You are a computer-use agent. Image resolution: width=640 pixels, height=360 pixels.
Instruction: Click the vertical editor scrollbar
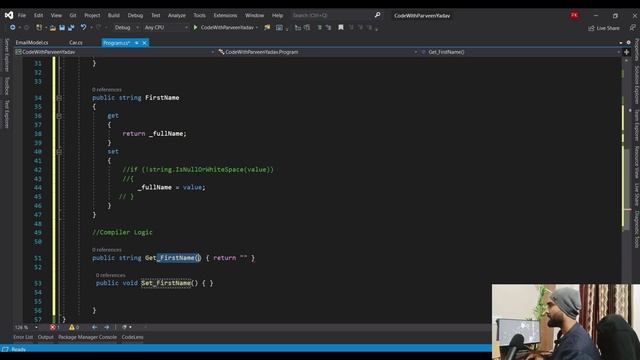[627, 188]
